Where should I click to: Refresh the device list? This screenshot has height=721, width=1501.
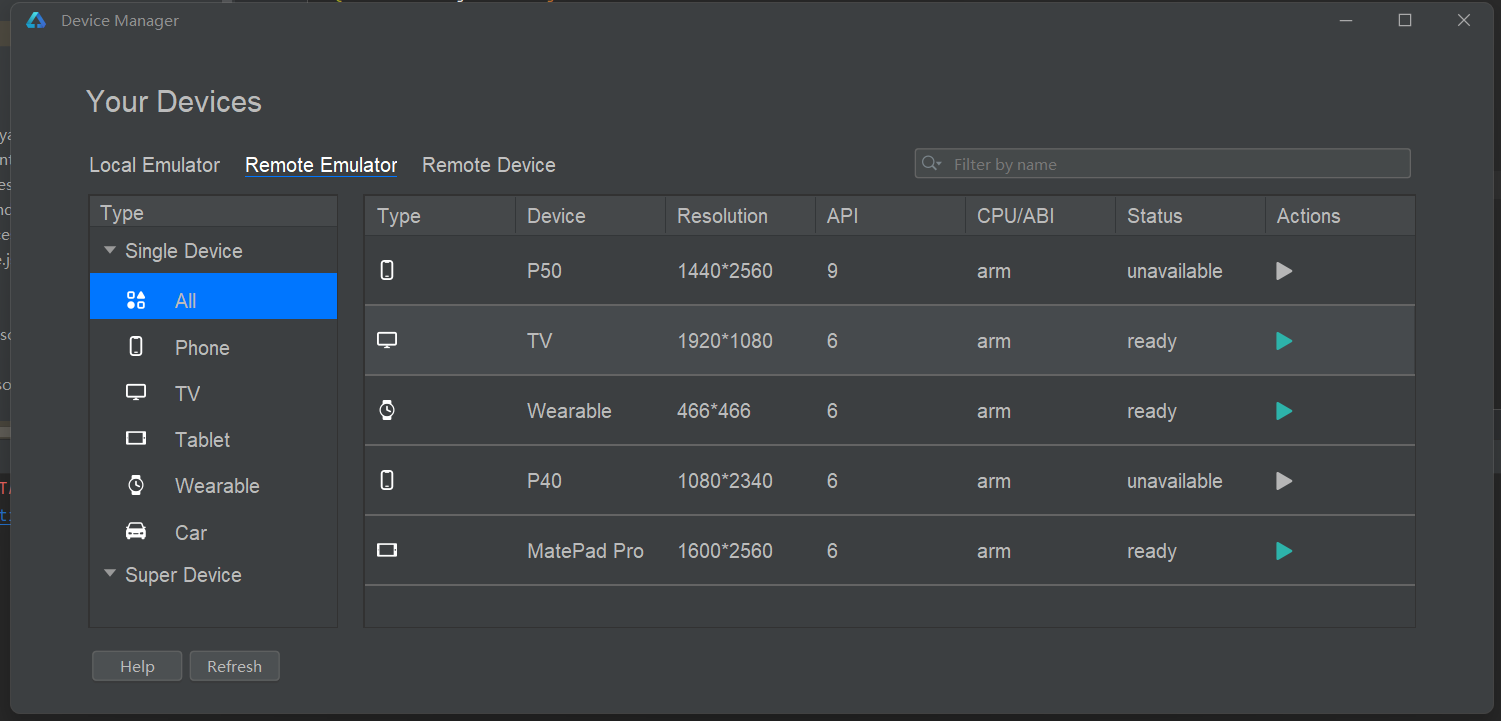[x=234, y=666]
